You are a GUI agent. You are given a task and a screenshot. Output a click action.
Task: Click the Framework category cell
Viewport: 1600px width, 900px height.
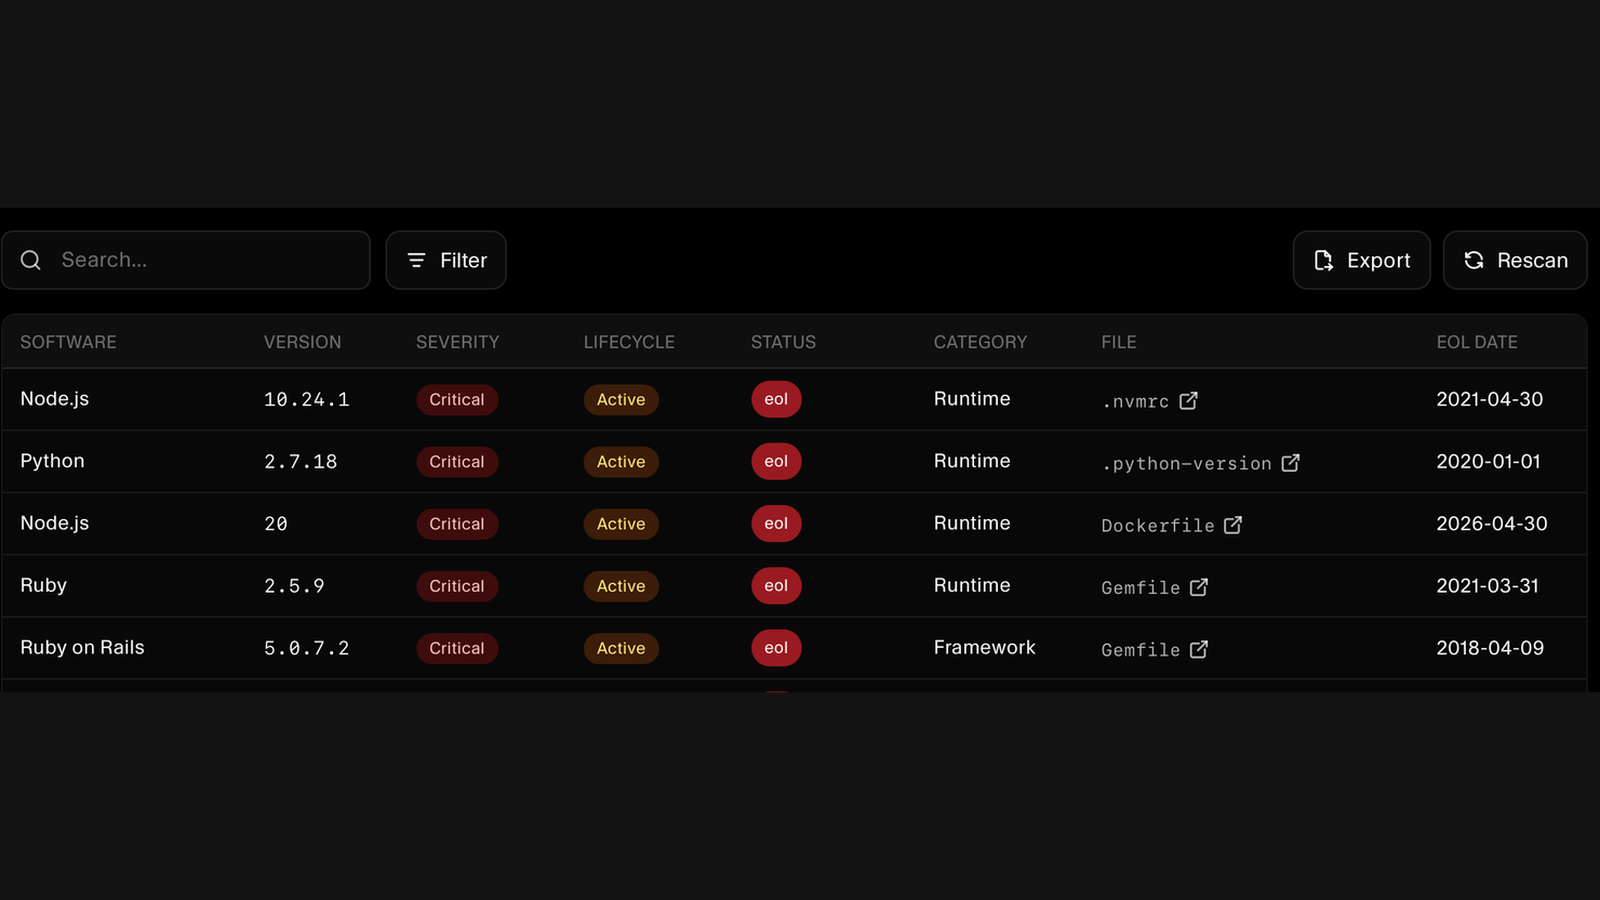coord(985,647)
